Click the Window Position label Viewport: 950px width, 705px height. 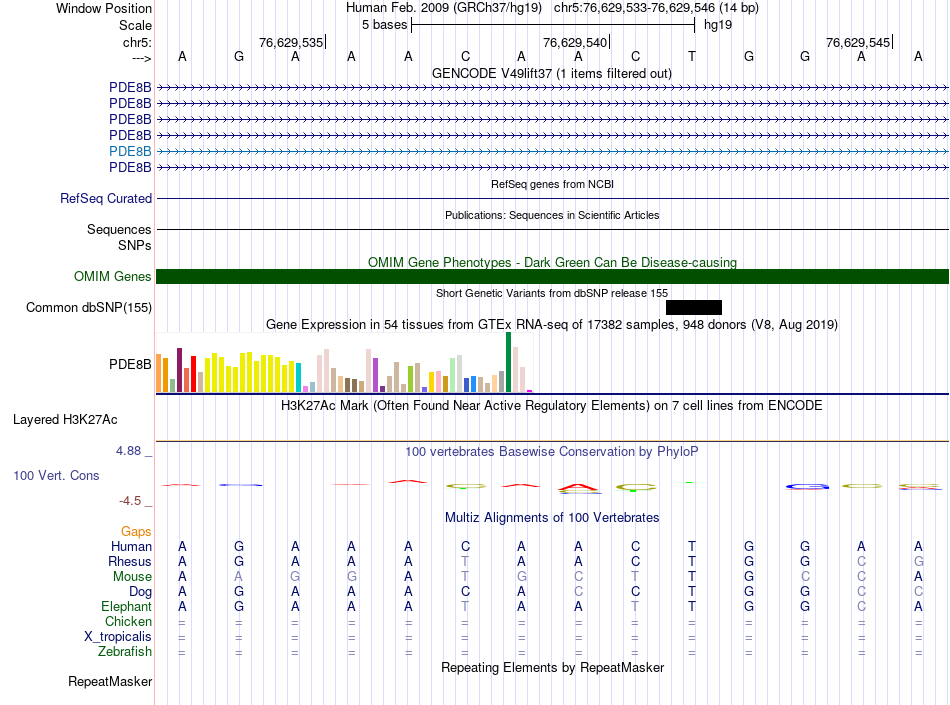(x=104, y=8)
